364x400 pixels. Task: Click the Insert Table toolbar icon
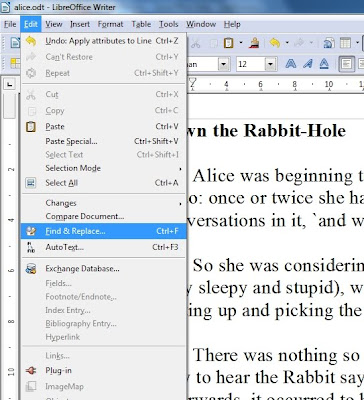click(345, 43)
